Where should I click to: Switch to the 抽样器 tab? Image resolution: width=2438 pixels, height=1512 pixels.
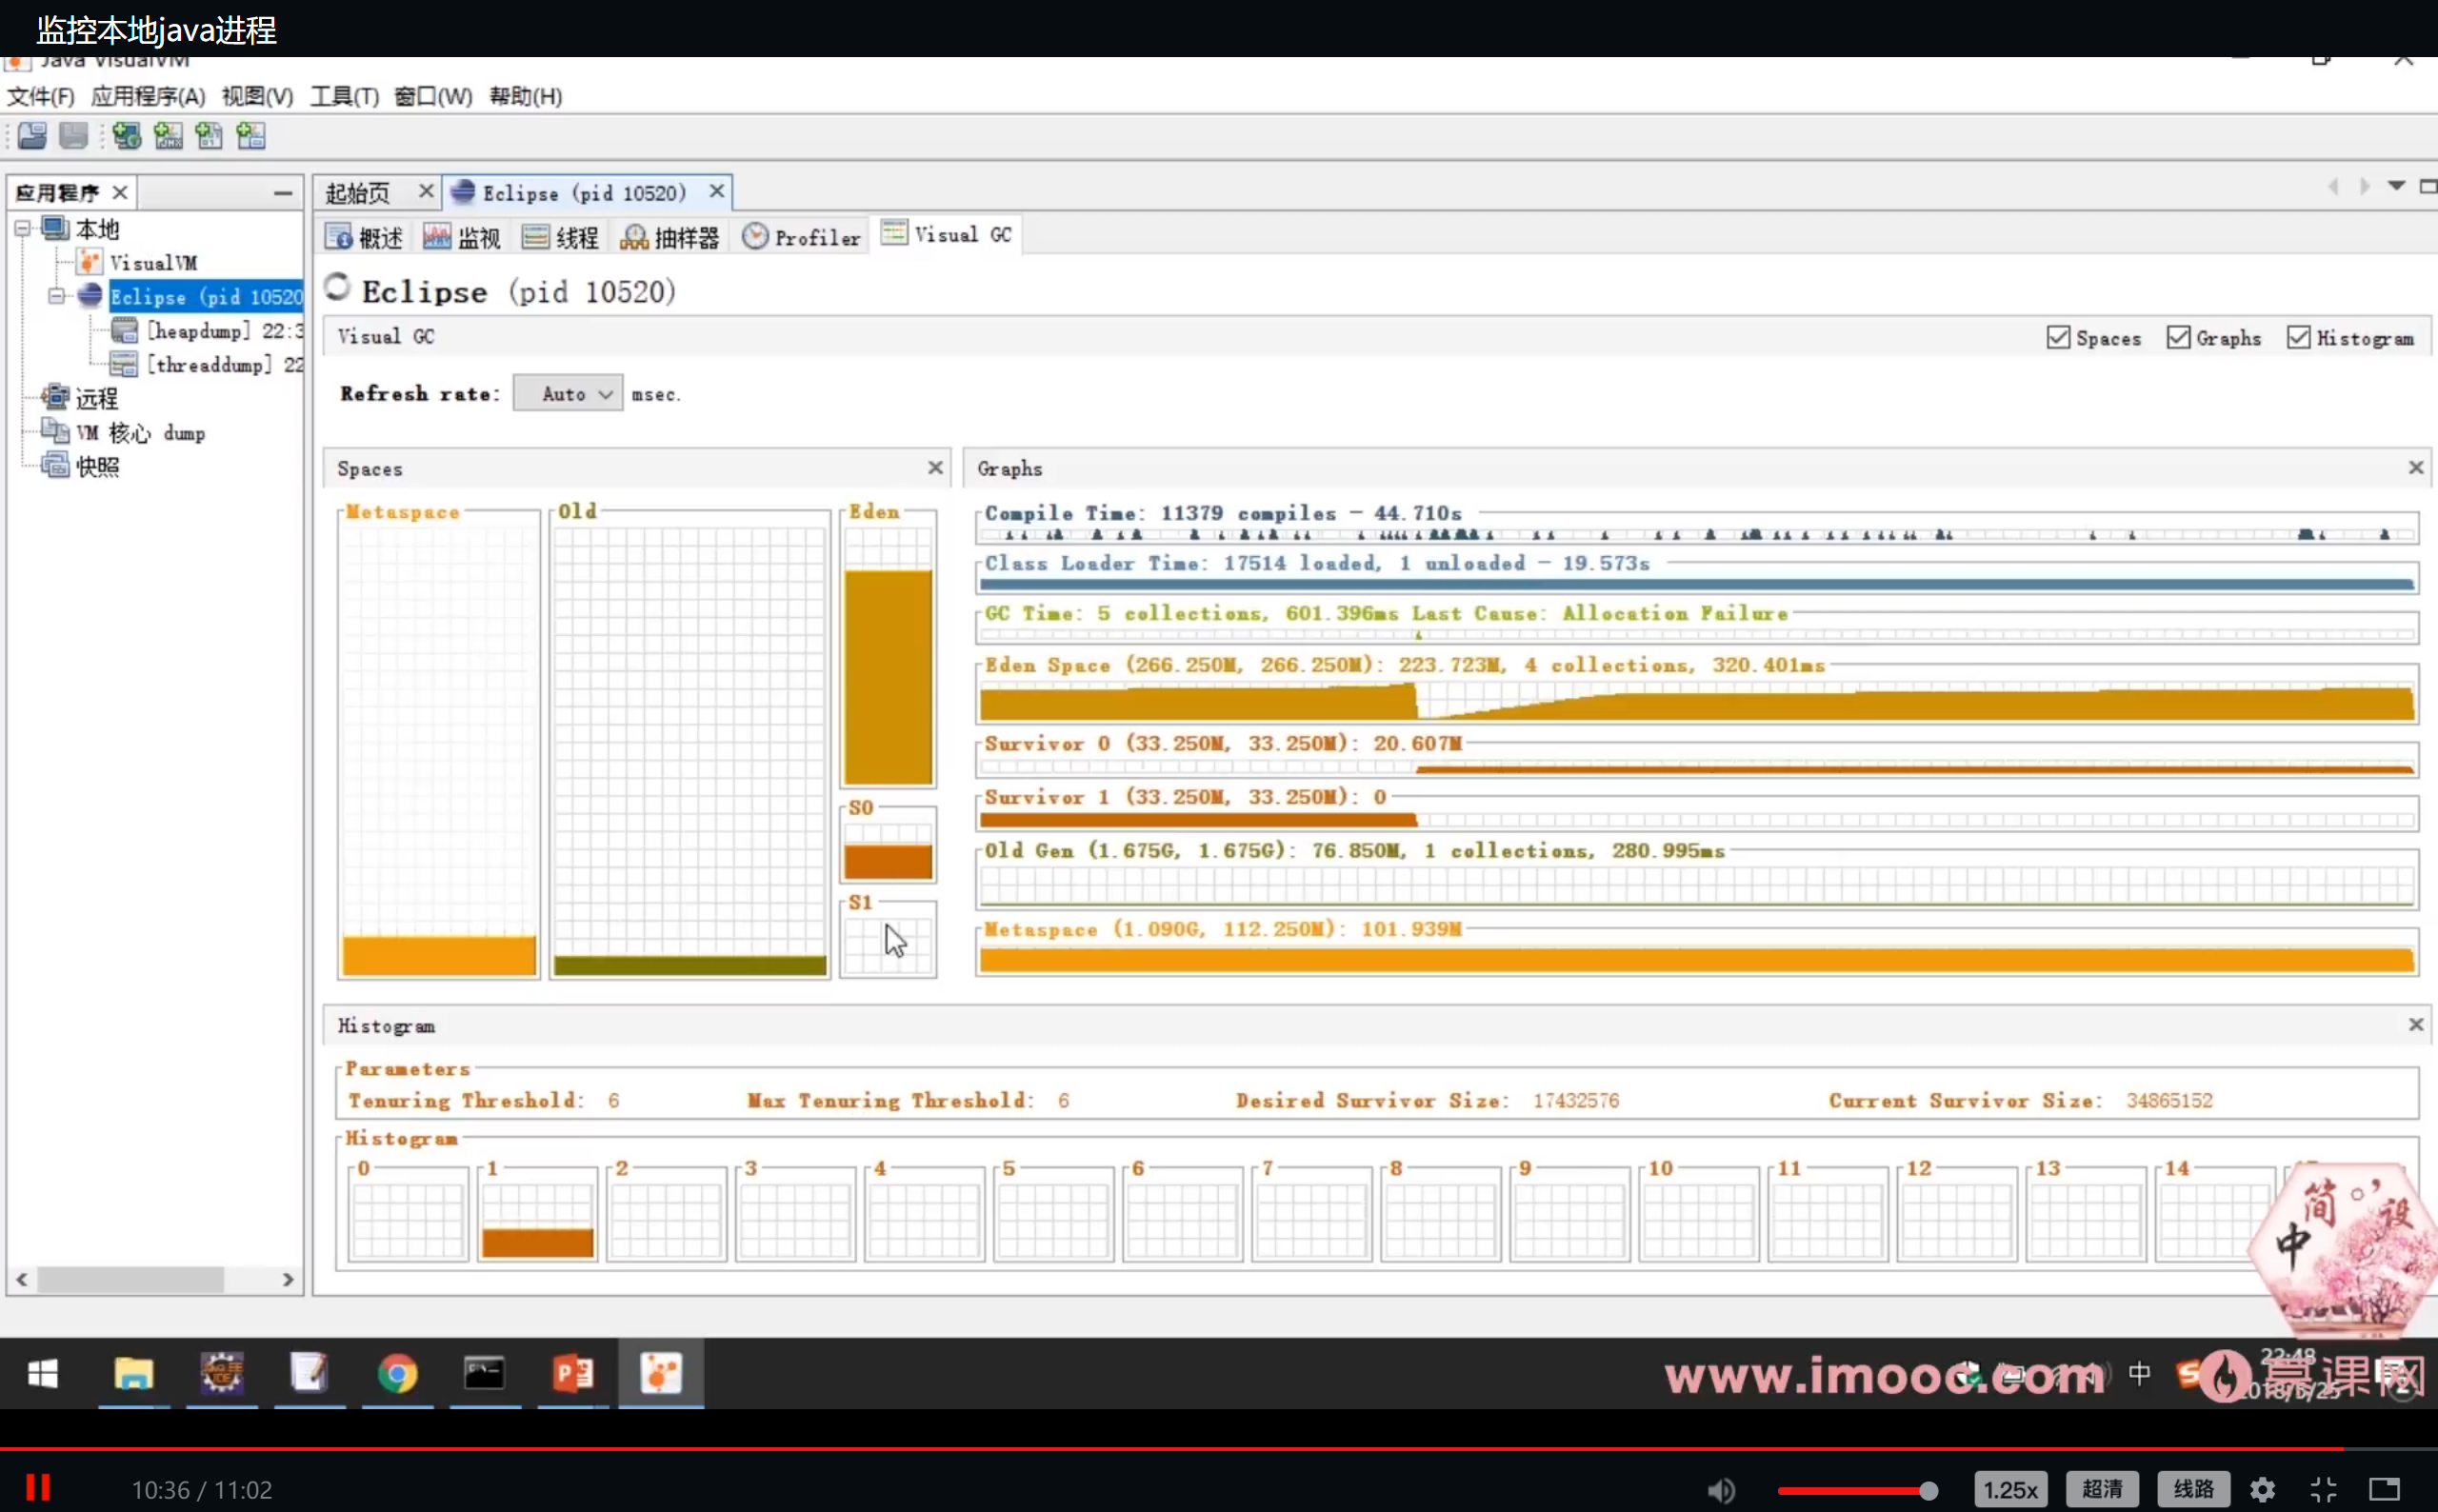pyautogui.click(x=669, y=237)
